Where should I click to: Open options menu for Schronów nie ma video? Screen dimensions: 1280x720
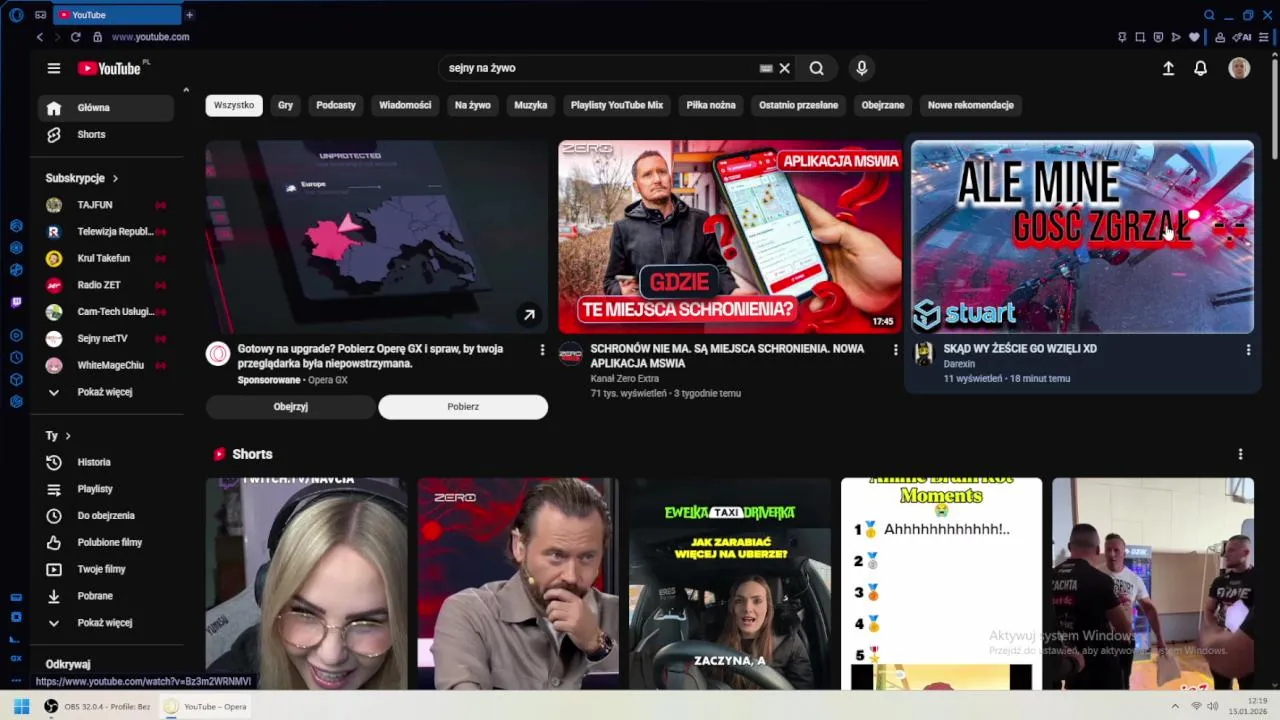coord(895,350)
